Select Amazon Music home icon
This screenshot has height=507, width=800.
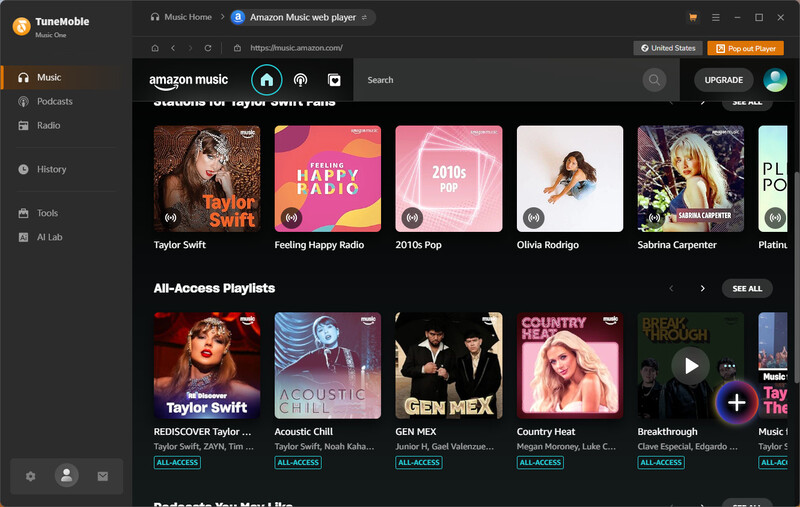tap(266, 80)
